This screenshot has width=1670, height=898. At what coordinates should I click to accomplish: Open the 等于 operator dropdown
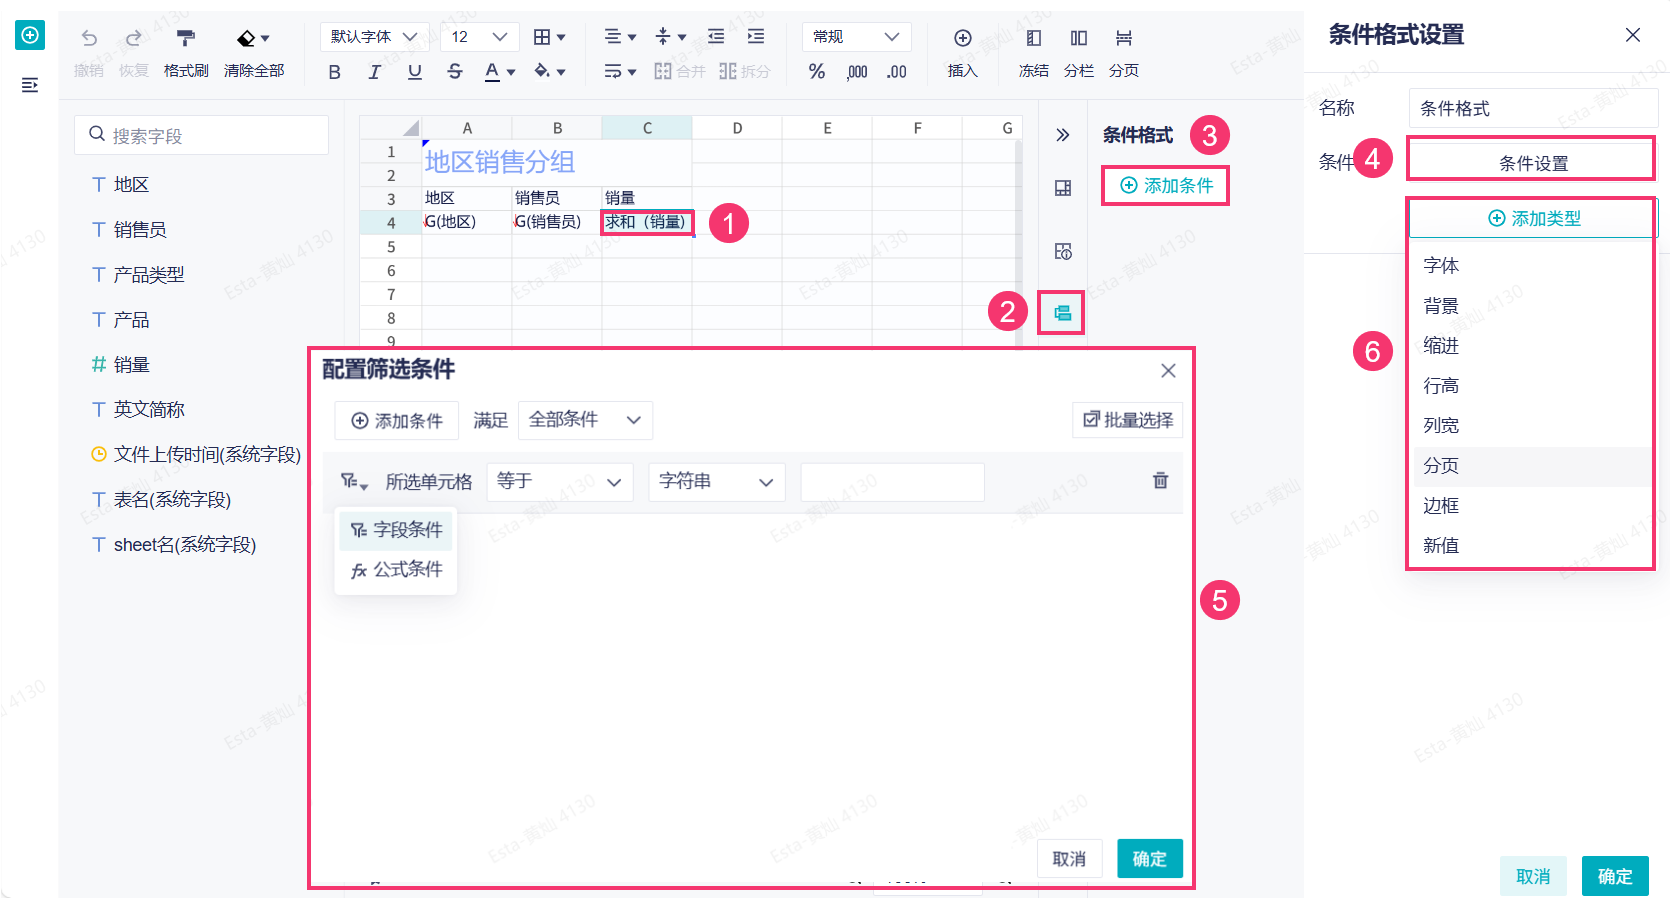coord(560,482)
